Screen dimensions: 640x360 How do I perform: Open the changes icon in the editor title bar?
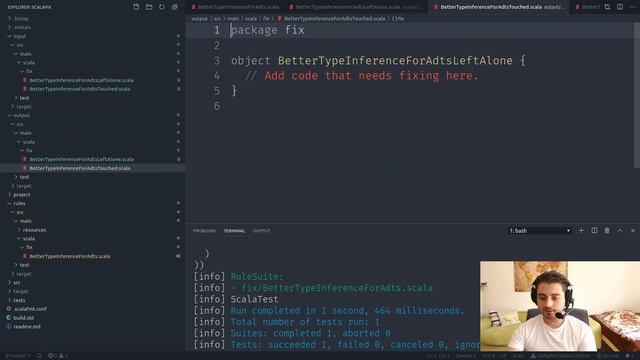[607, 7]
